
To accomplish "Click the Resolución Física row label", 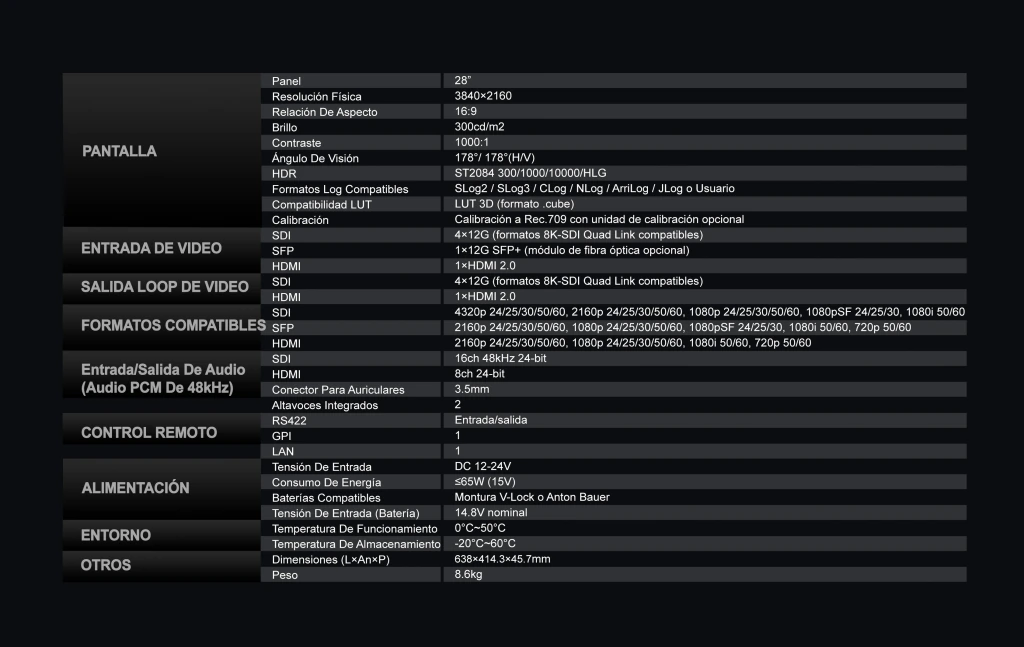I will [317, 97].
